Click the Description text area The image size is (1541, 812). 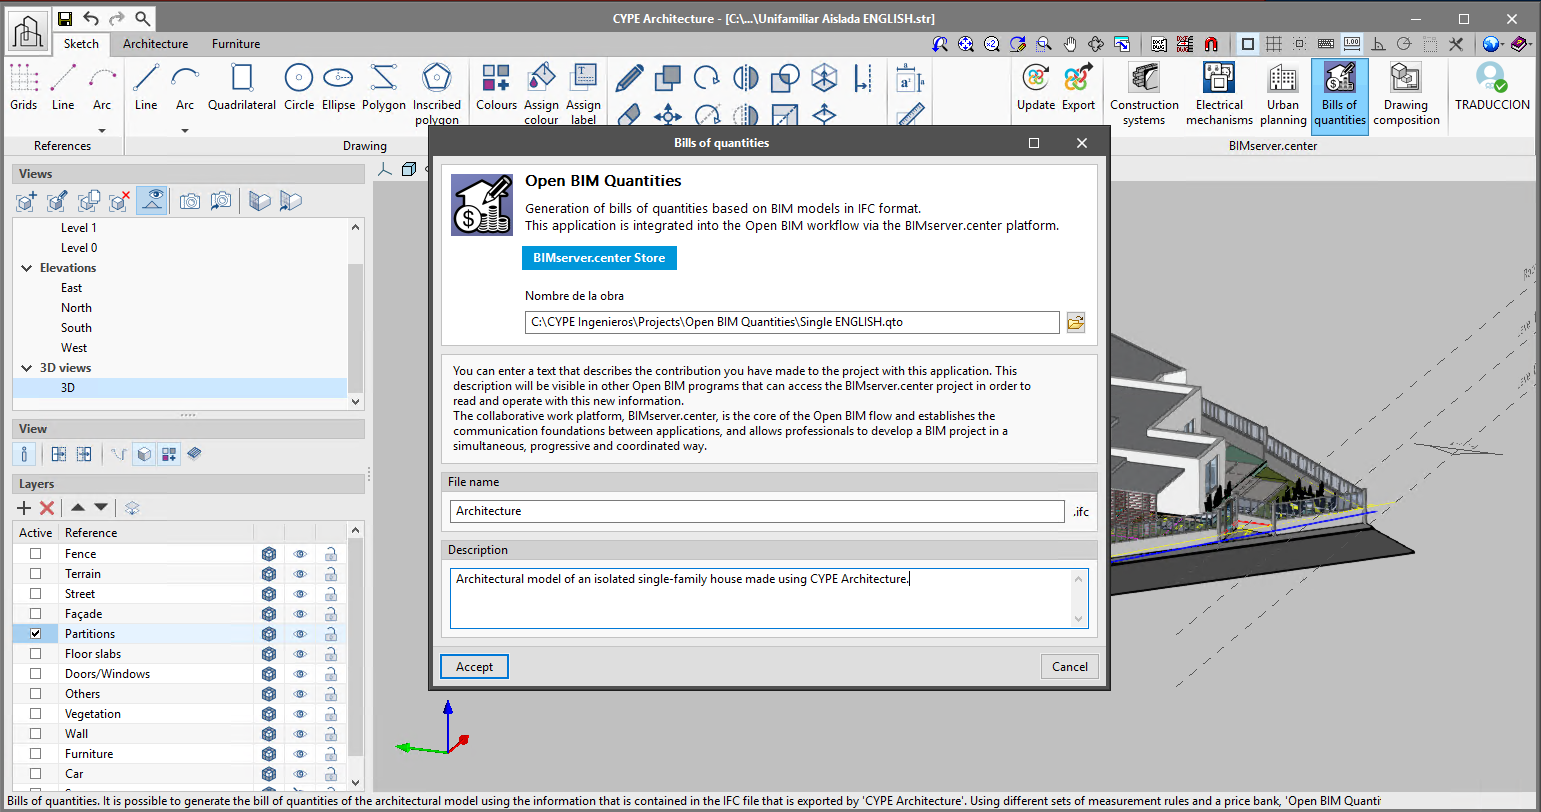point(769,598)
